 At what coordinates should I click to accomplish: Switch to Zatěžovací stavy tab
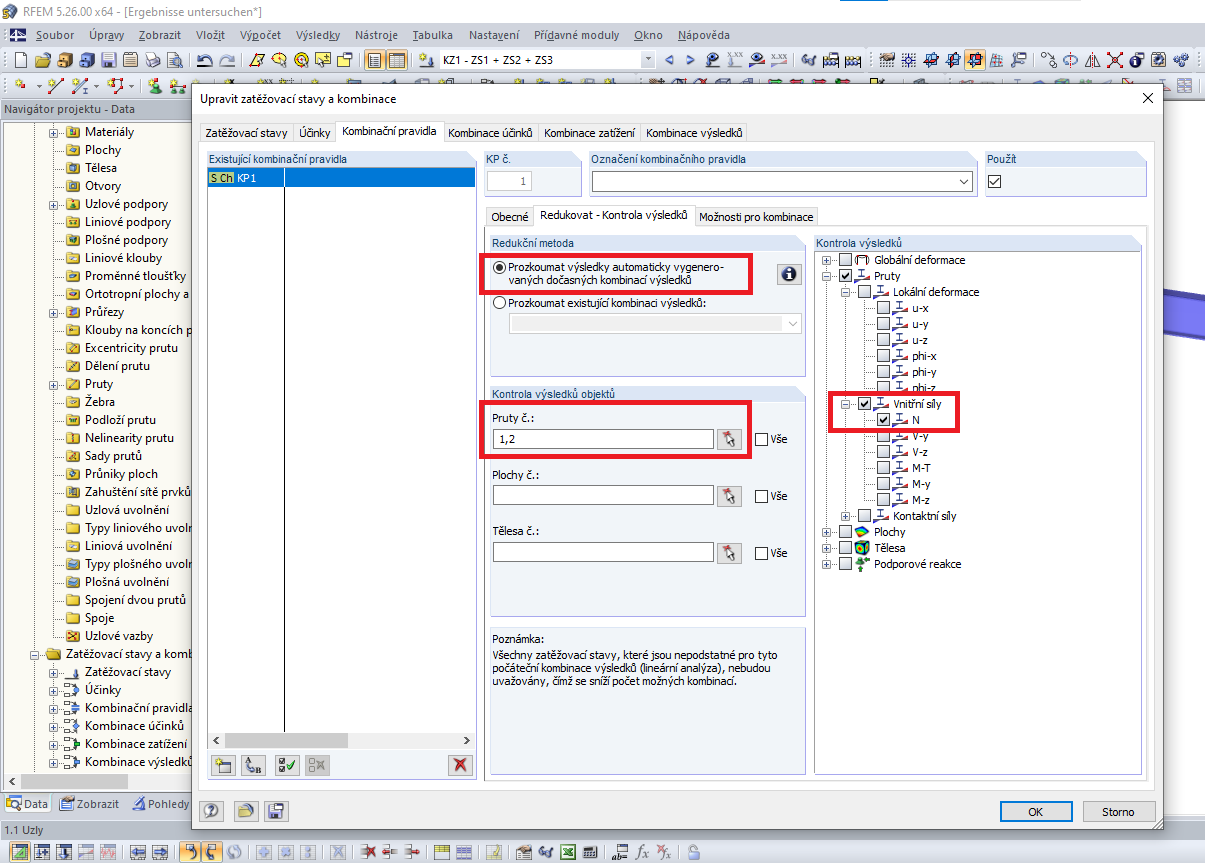pos(246,132)
